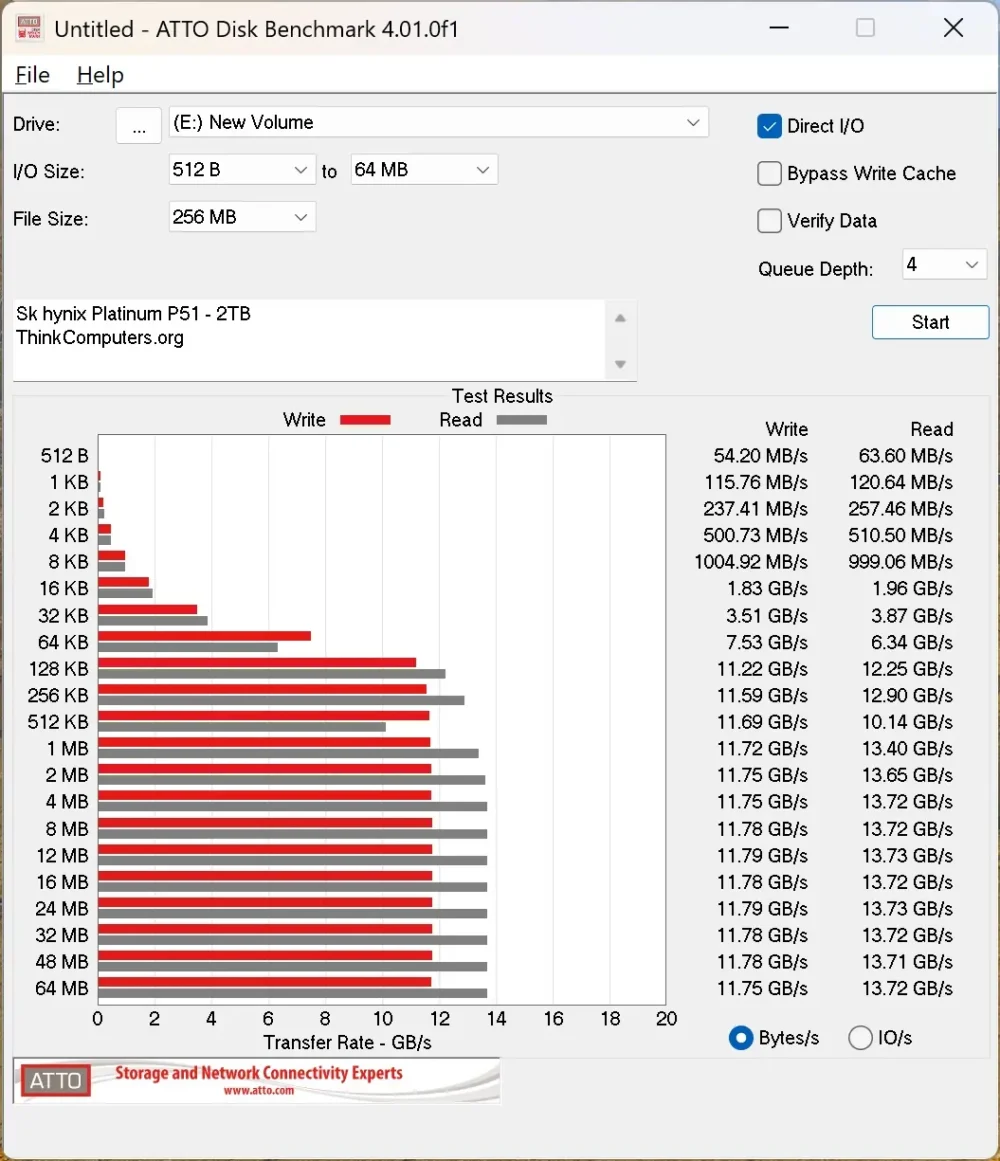This screenshot has height=1161, width=1000.
Task: Start the benchmark test
Action: pos(930,322)
